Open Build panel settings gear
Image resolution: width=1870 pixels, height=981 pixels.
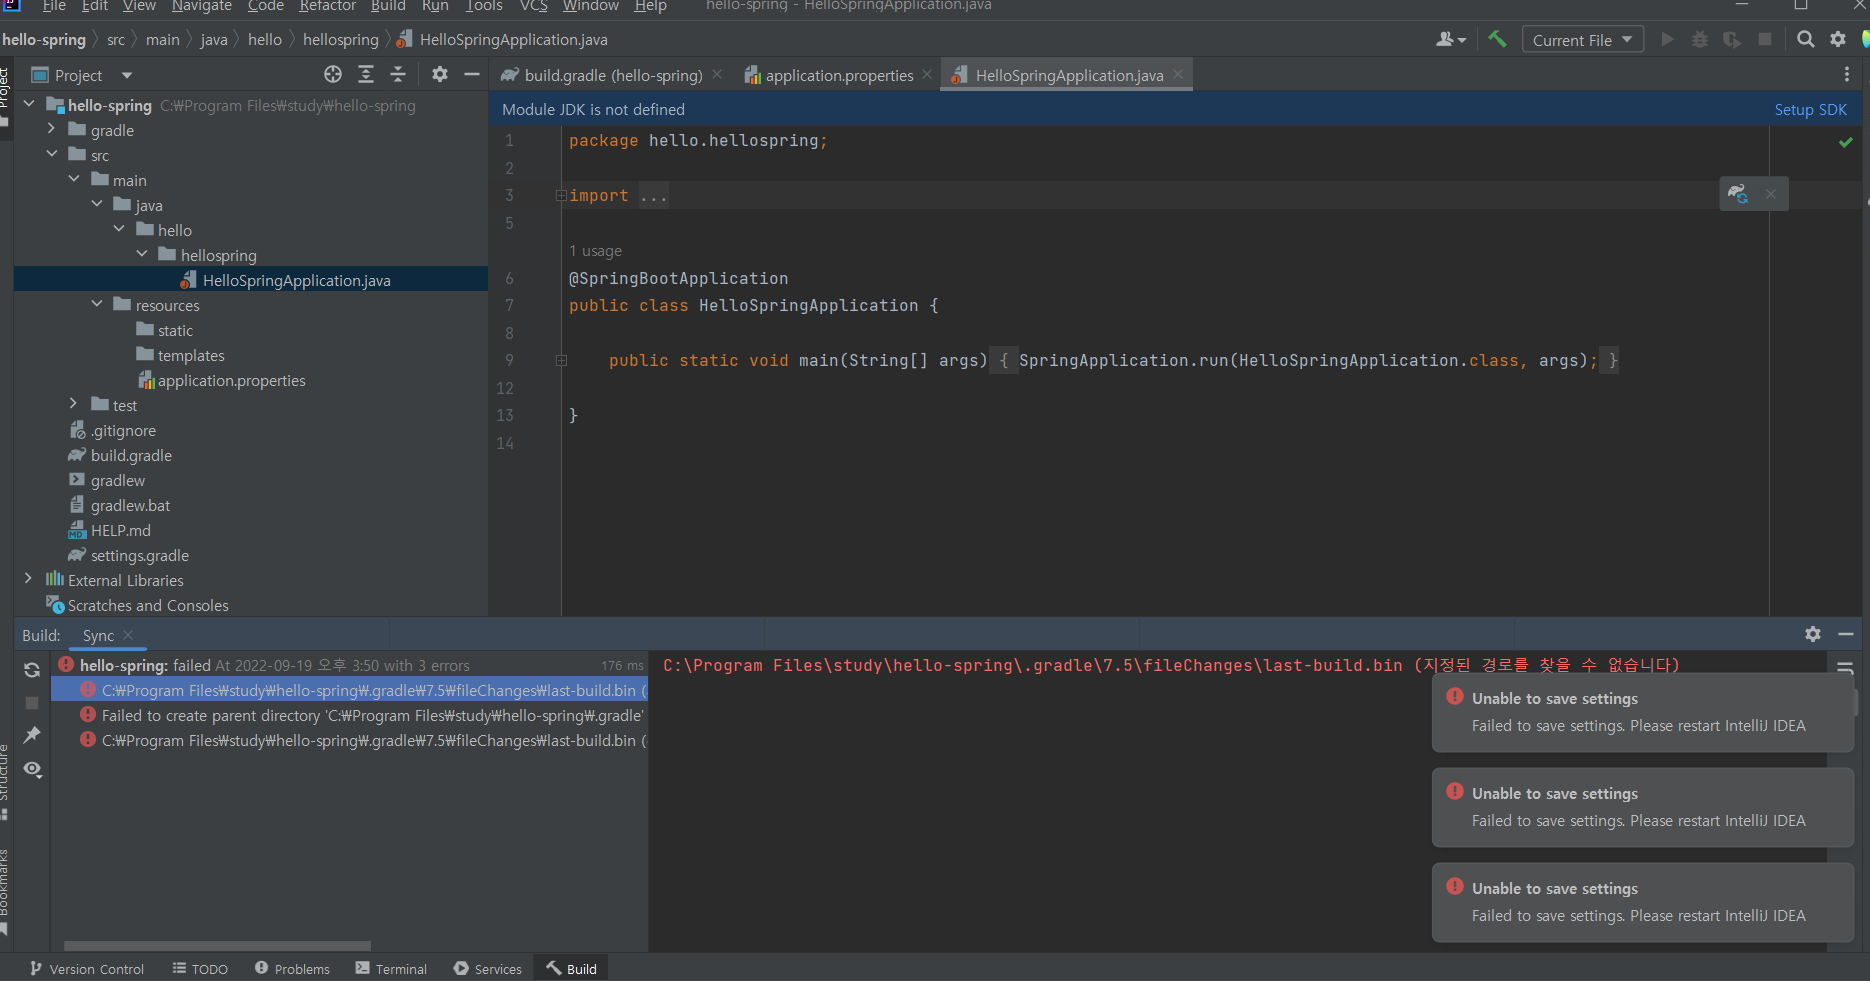coord(1813,634)
